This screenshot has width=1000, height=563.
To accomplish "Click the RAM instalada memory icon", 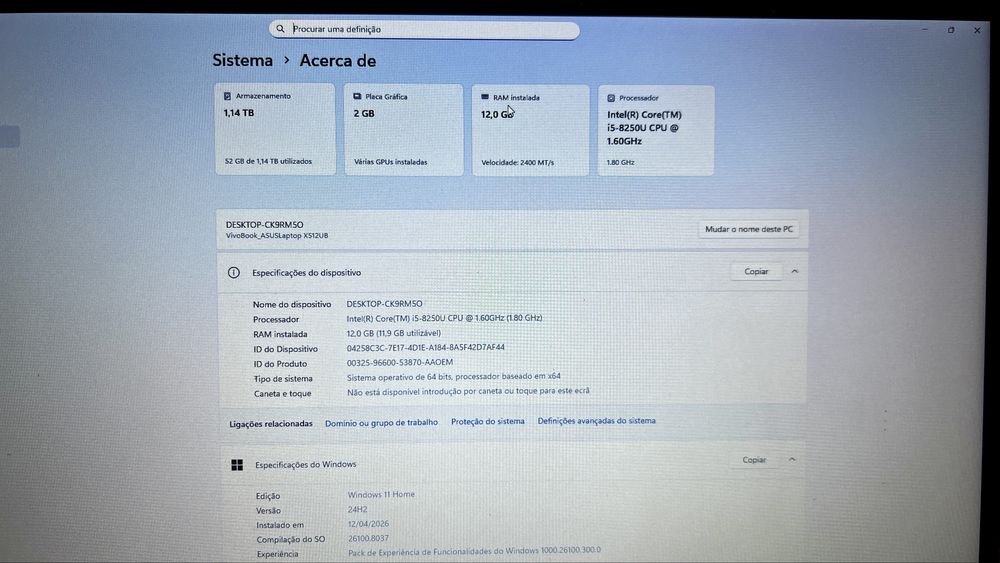I will [485, 98].
